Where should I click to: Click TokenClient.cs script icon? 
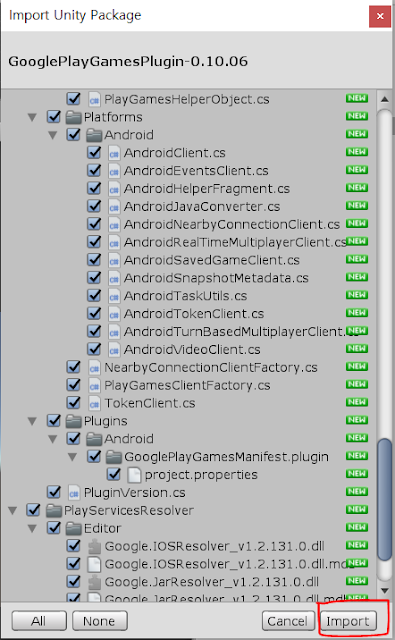(x=94, y=403)
